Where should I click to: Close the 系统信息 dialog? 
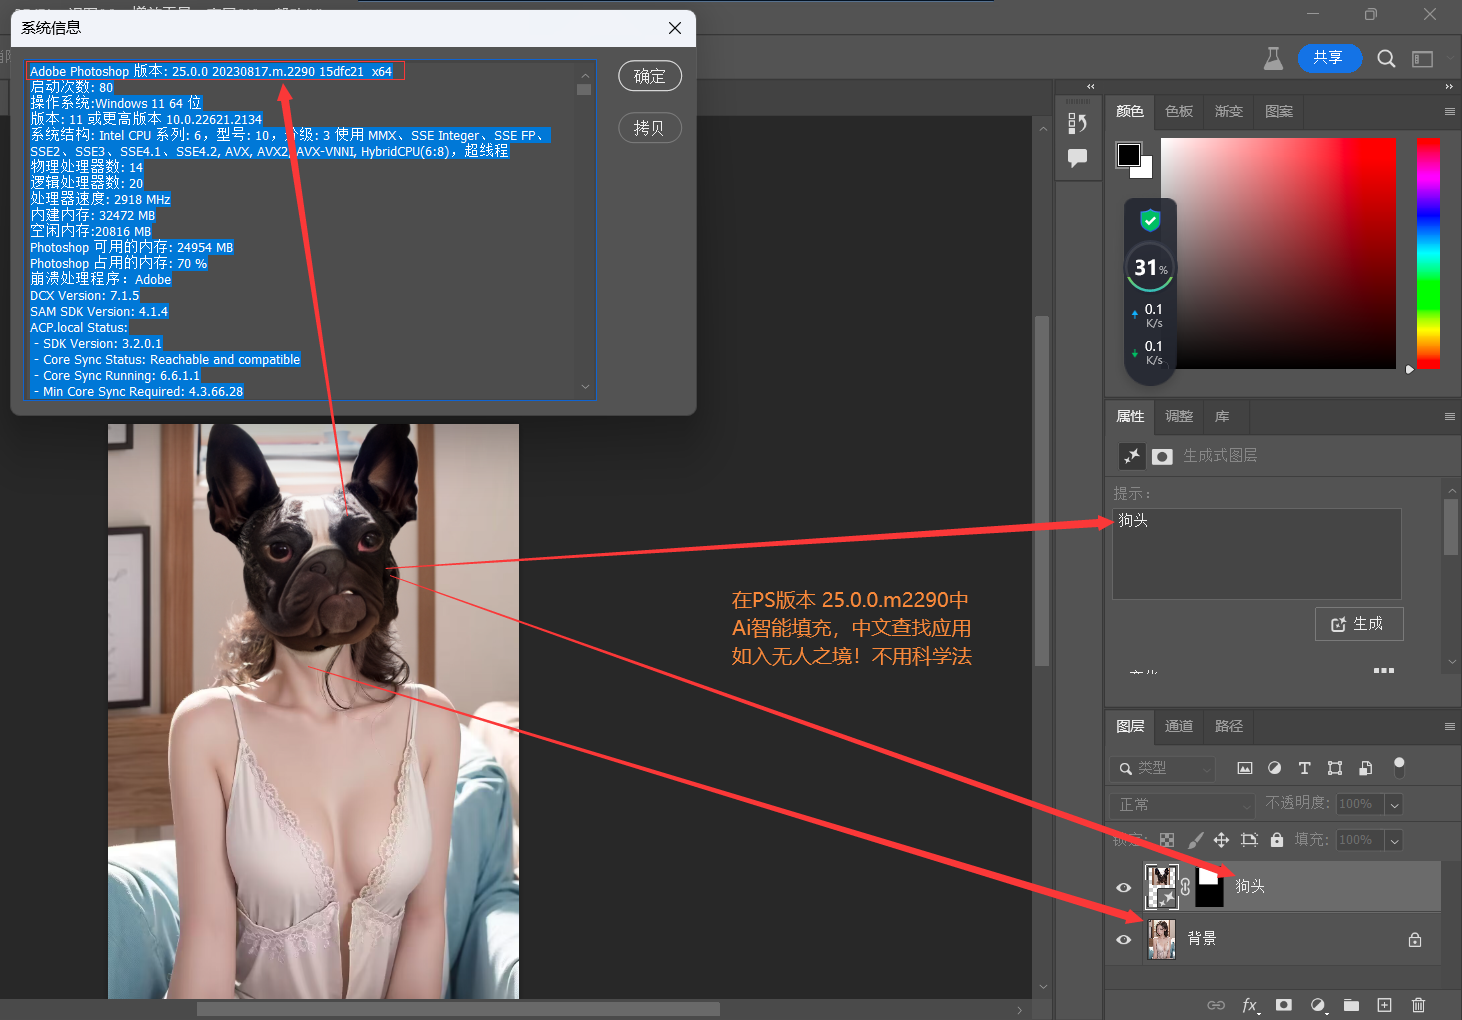point(675,28)
